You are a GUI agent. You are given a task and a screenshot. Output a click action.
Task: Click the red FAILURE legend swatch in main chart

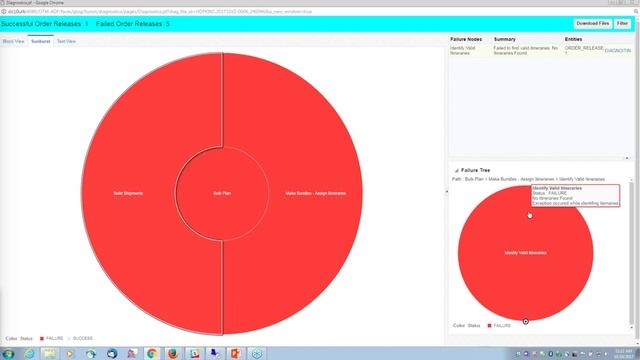coord(42,338)
